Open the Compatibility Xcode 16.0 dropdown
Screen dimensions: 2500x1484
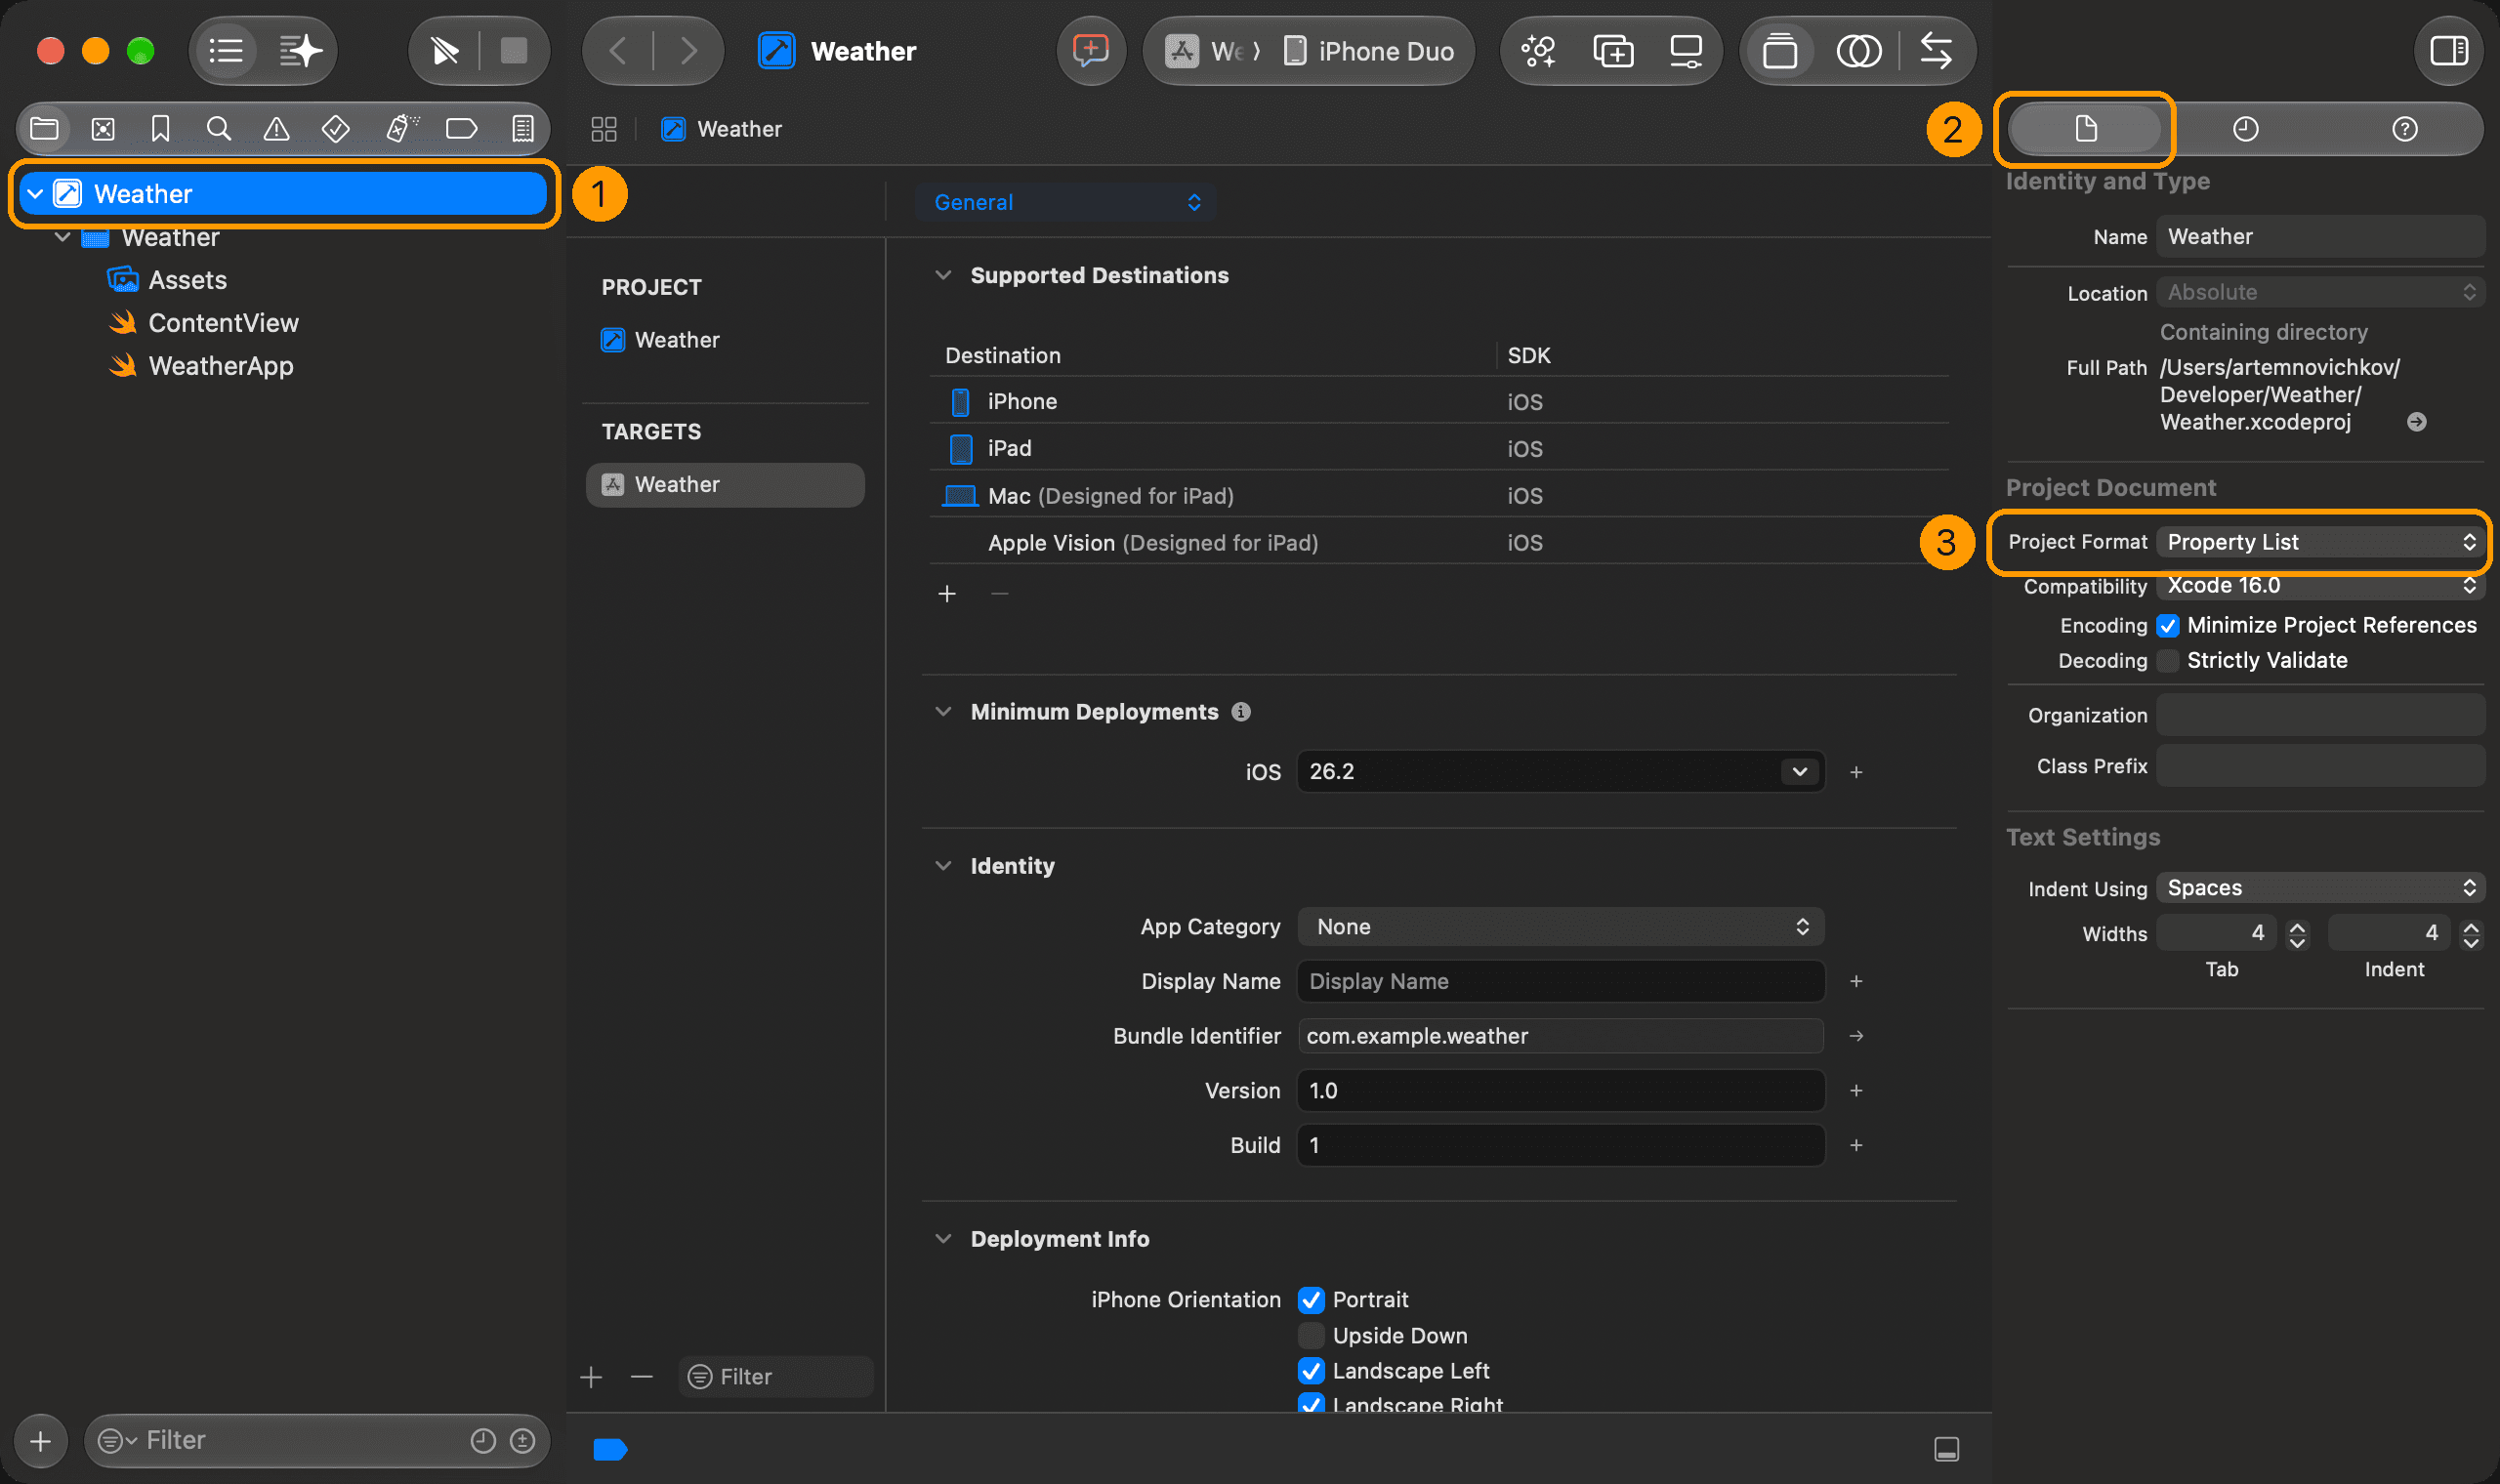2321,586
